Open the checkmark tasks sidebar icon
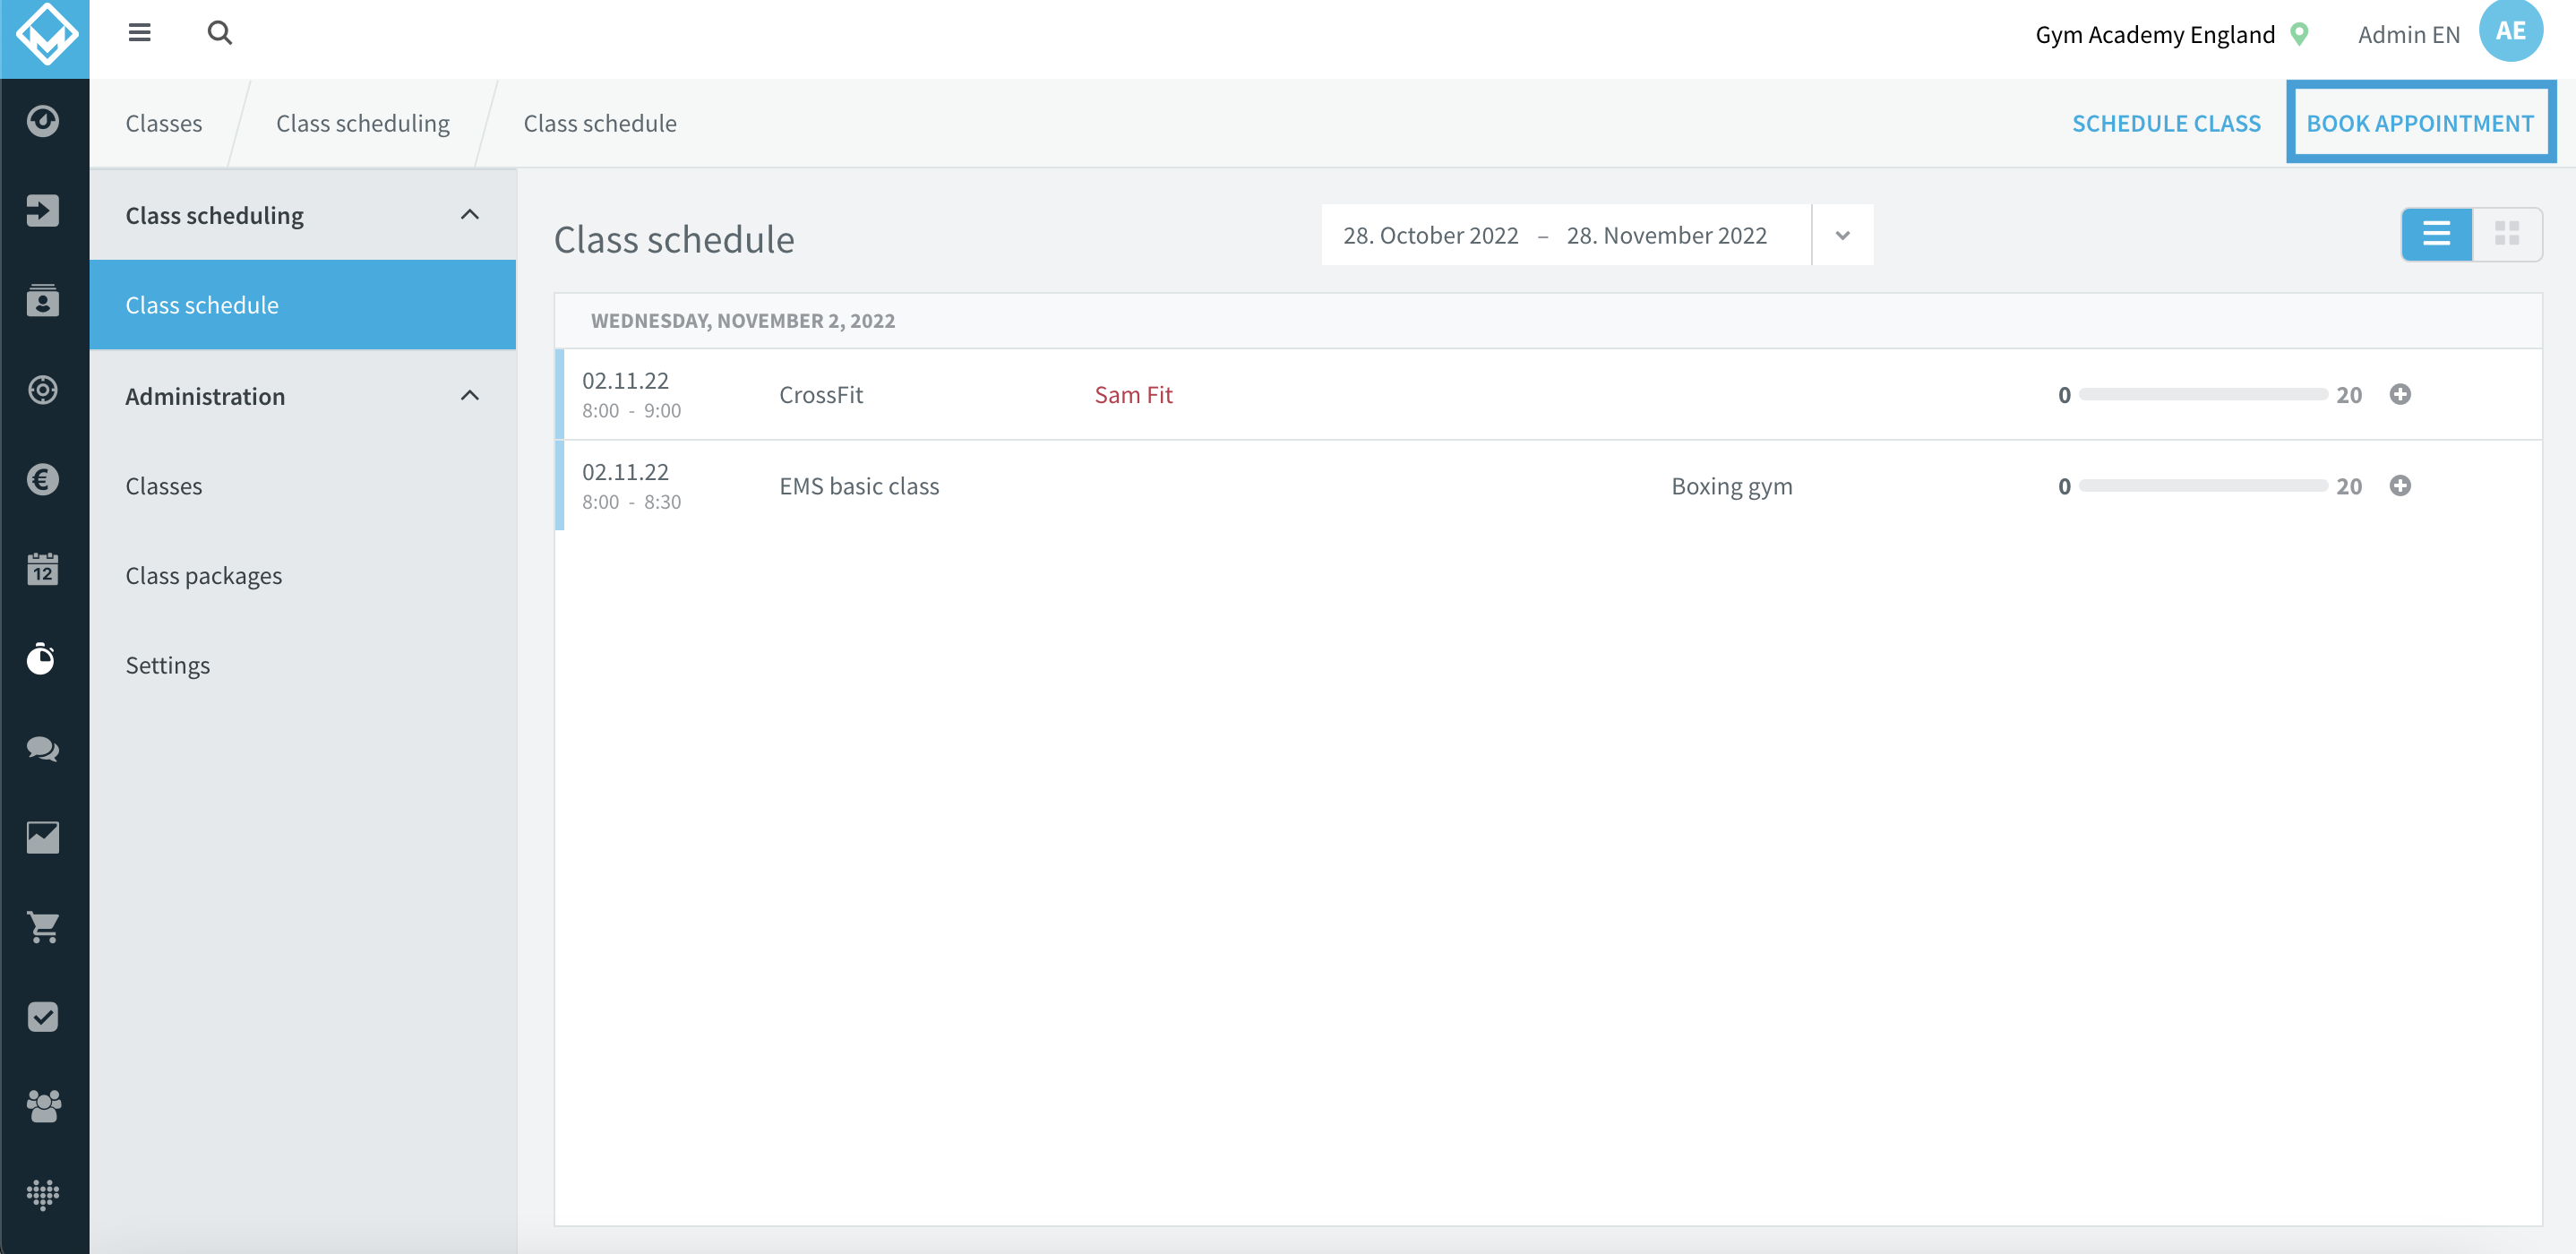This screenshot has height=1254, width=2576. pyautogui.click(x=43, y=1017)
